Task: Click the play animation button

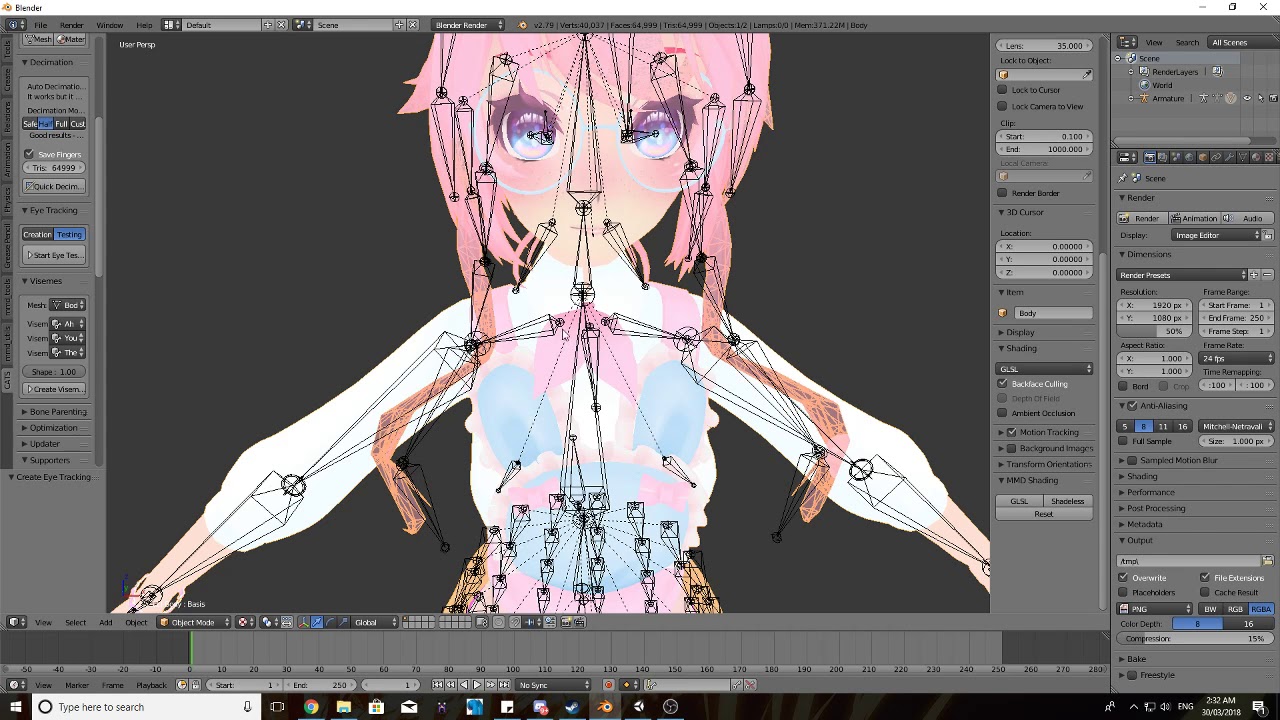Action: (477, 685)
